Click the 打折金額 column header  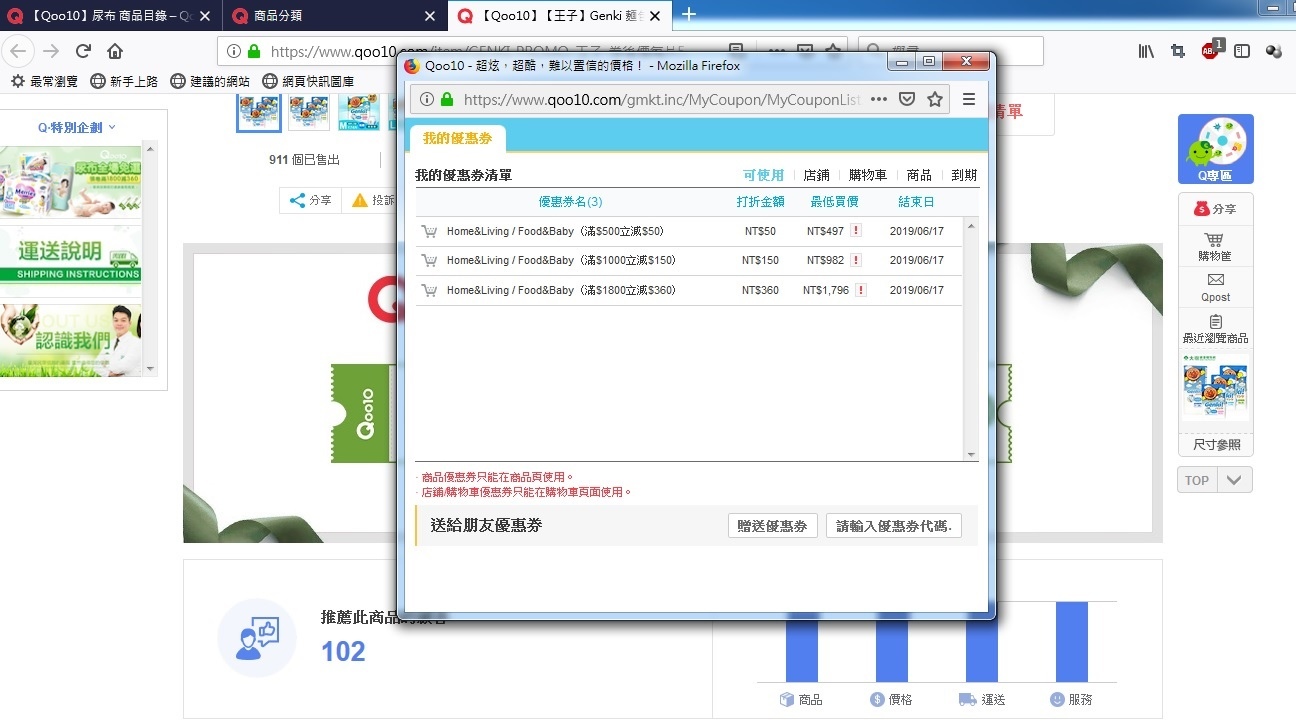click(760, 202)
